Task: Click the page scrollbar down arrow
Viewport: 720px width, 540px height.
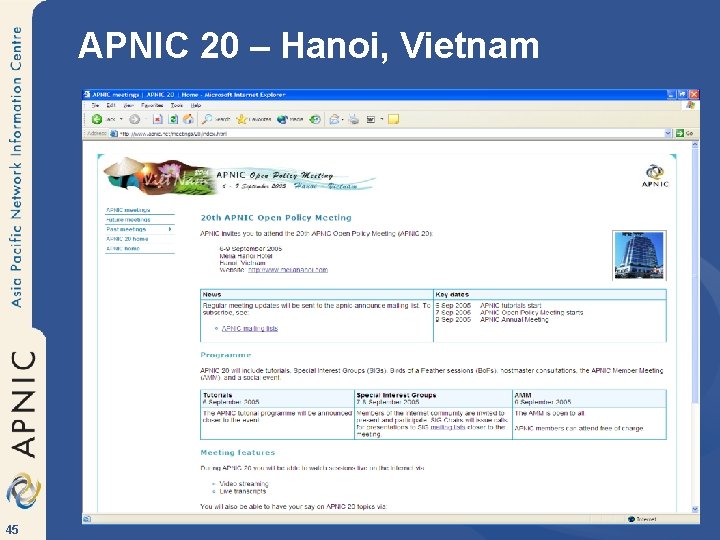Action: coord(695,509)
